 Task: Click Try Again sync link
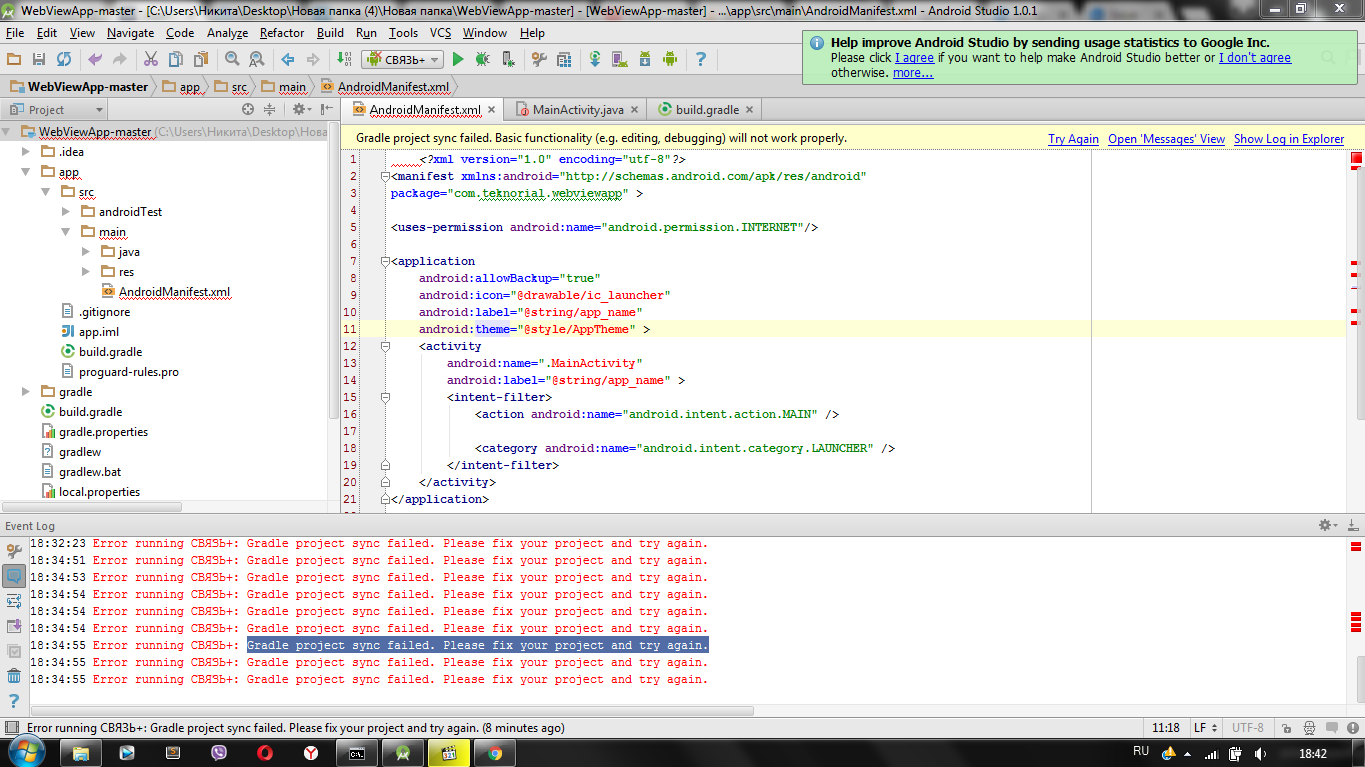point(1073,139)
